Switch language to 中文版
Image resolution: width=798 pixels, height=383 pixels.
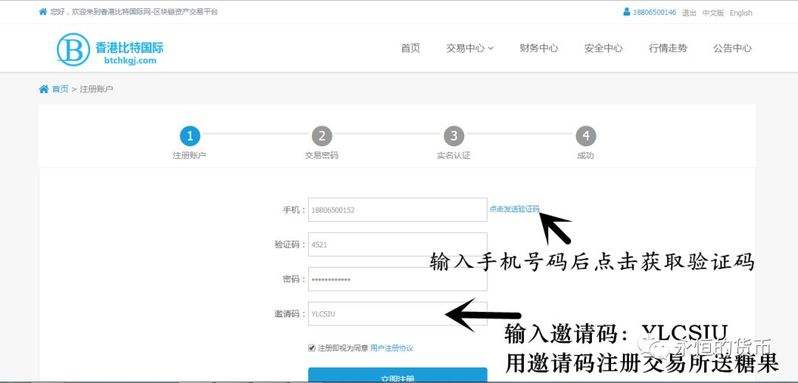(x=713, y=13)
